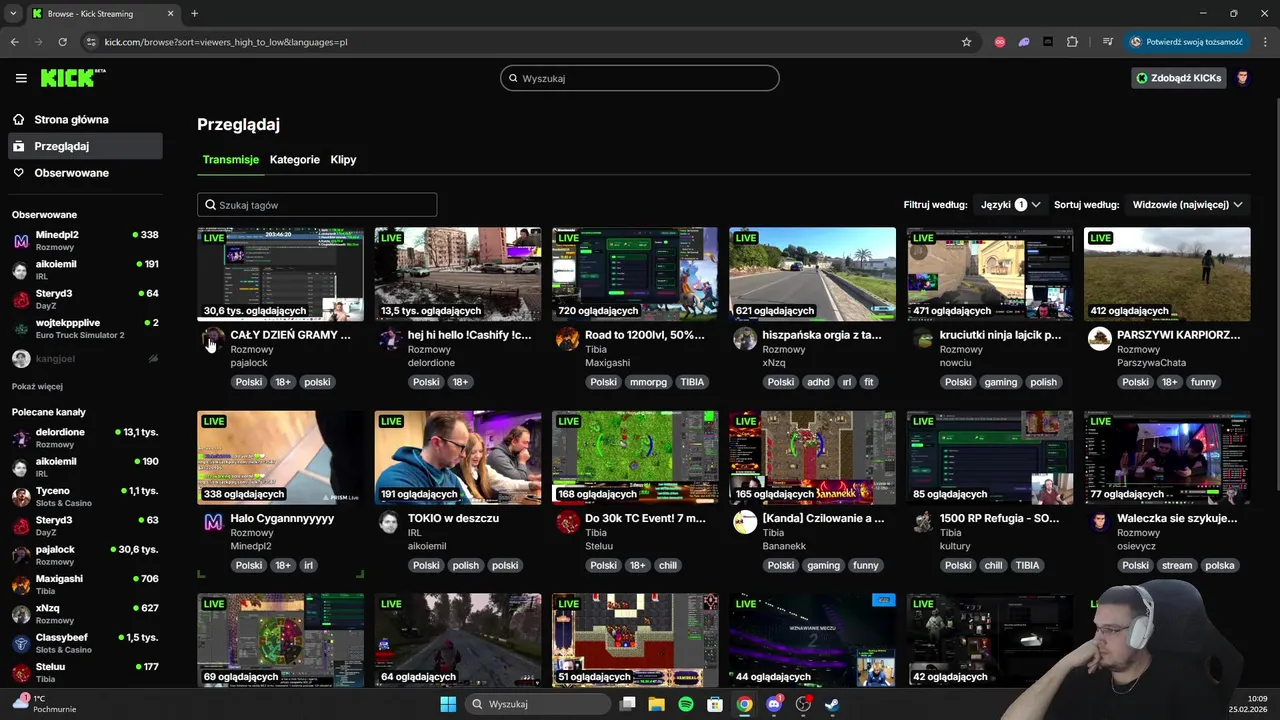Open the Minedpl2 avatar in Obserwowane
The width and height of the screenshot is (1280, 720).
(x=21, y=241)
